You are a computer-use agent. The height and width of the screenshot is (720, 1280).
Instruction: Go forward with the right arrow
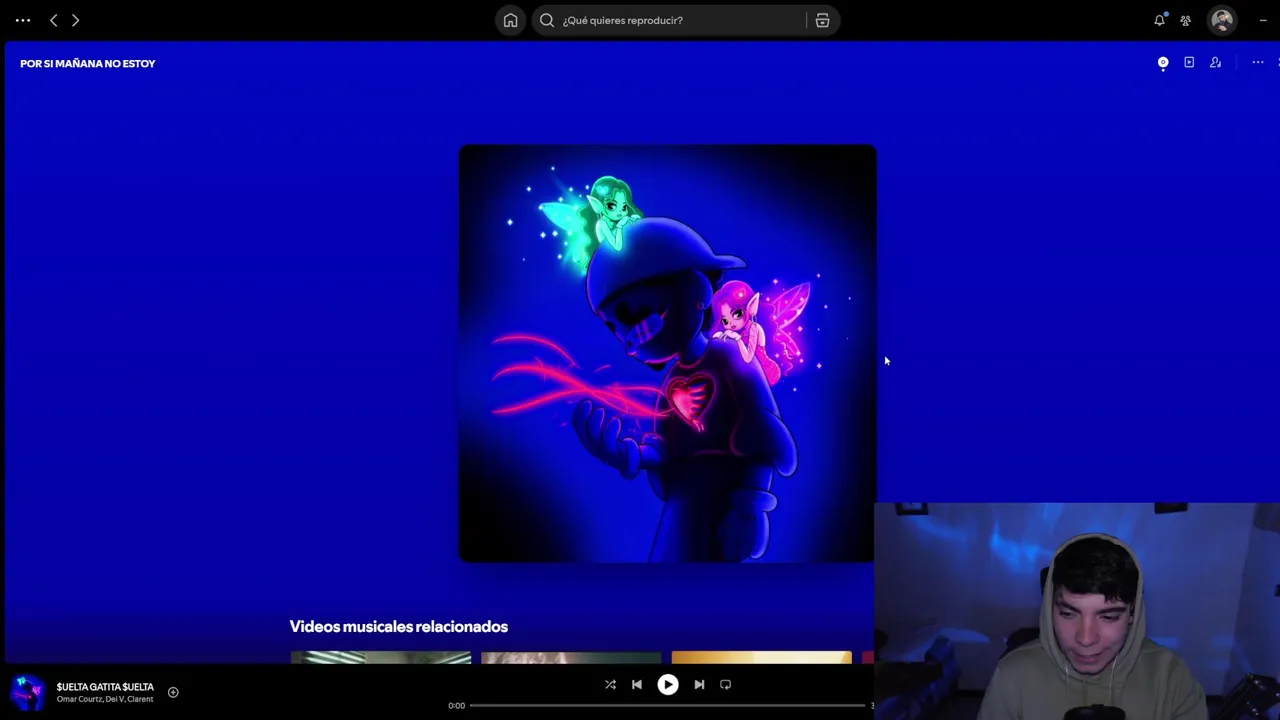click(x=75, y=20)
